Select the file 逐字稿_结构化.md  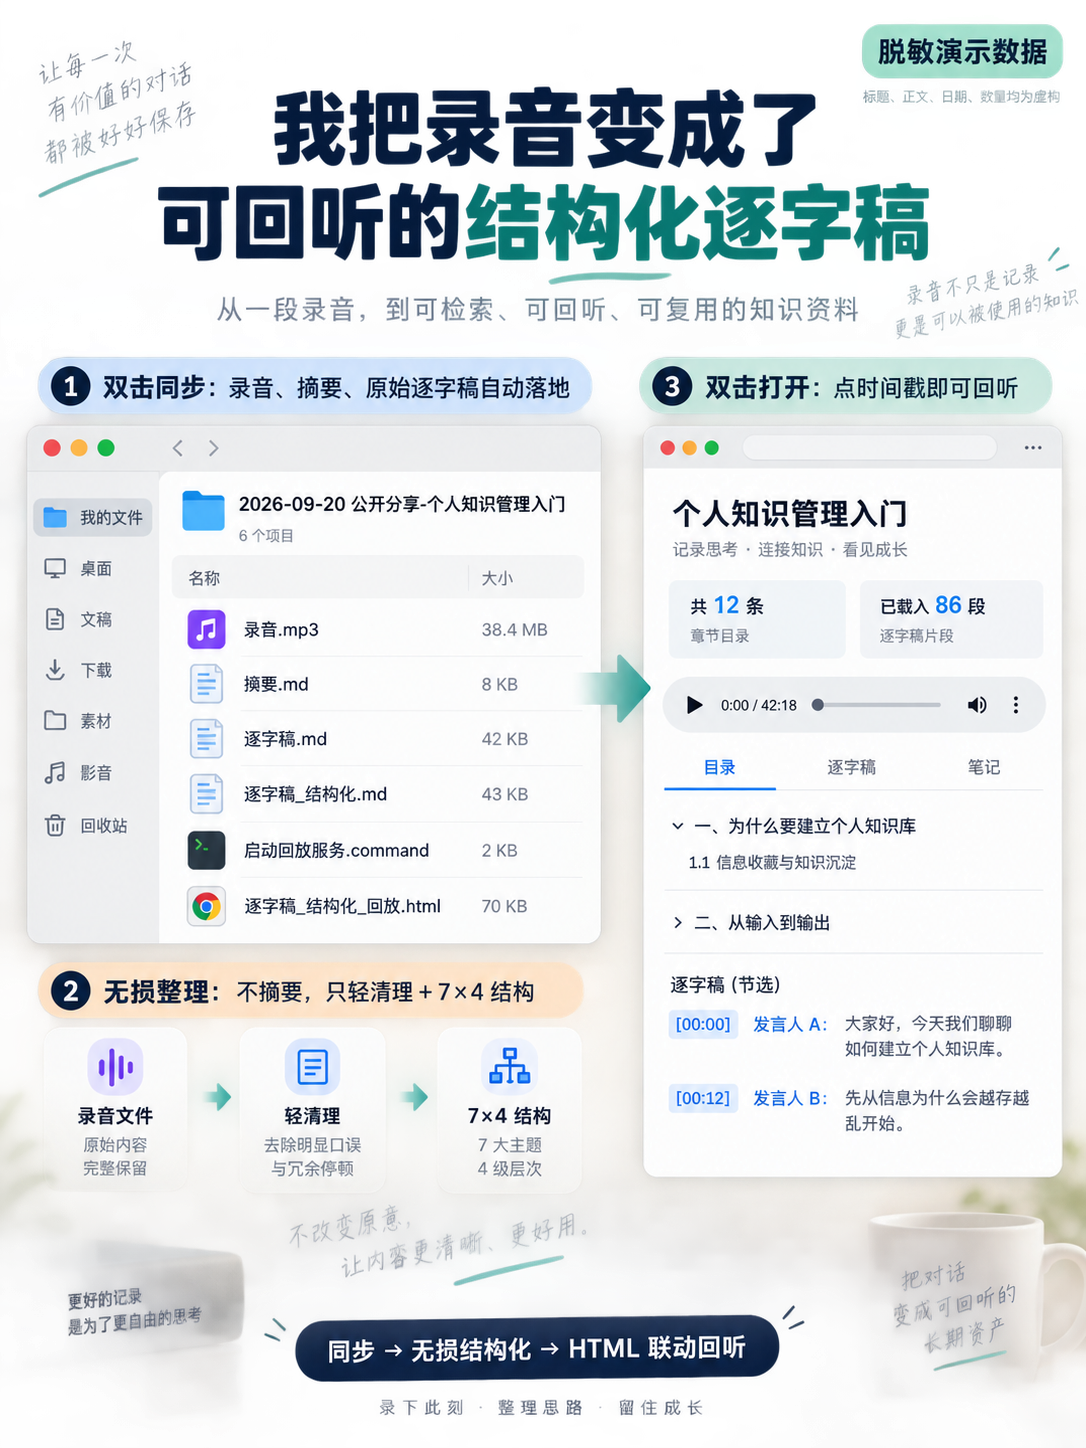click(379, 794)
